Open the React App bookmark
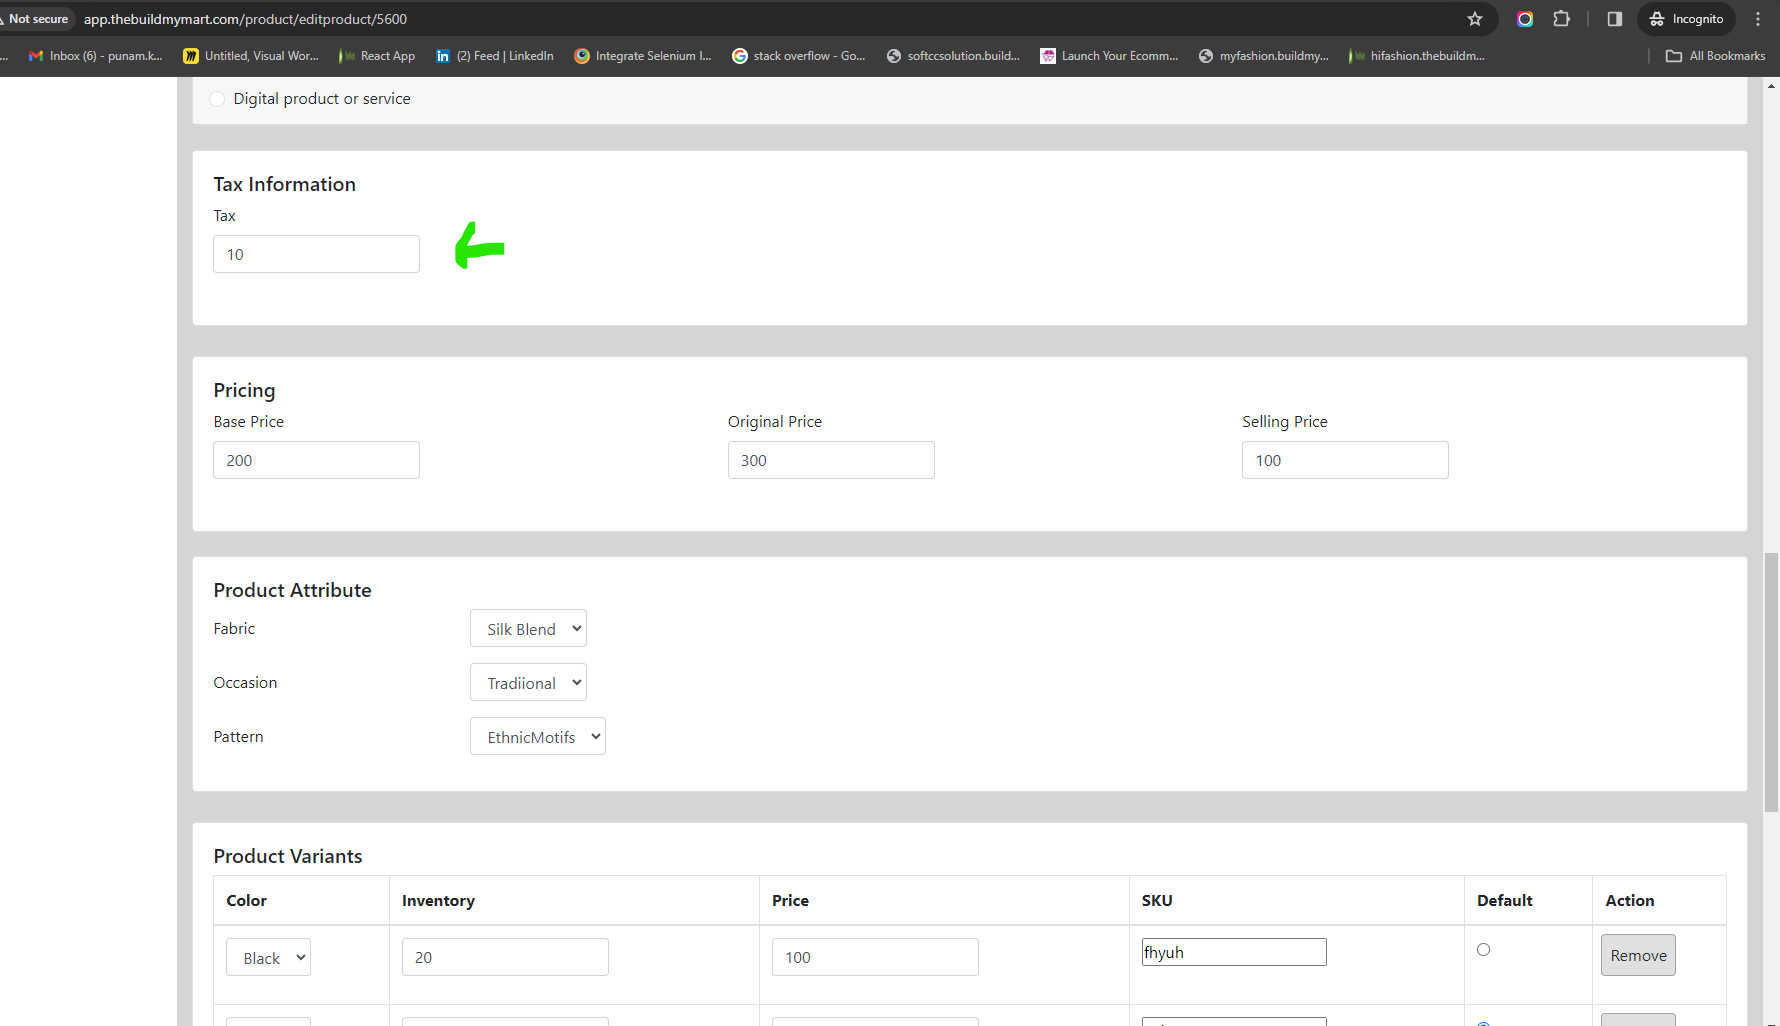The width and height of the screenshot is (1780, 1026). pyautogui.click(x=377, y=56)
